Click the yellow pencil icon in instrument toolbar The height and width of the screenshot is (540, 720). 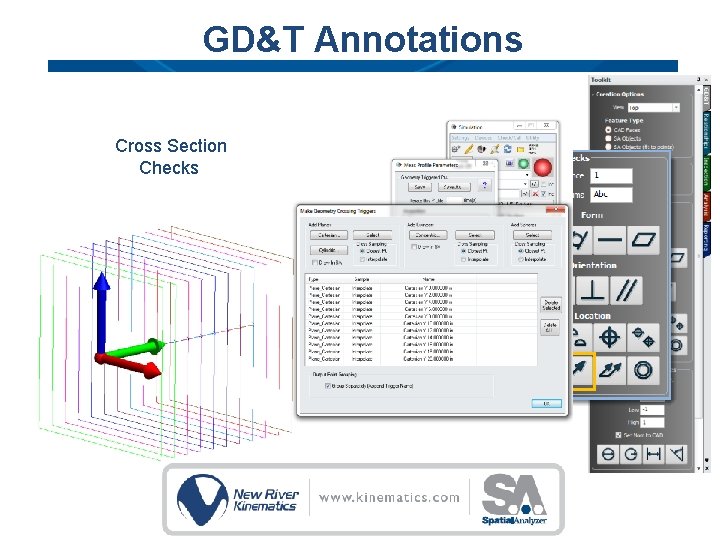tap(469, 149)
